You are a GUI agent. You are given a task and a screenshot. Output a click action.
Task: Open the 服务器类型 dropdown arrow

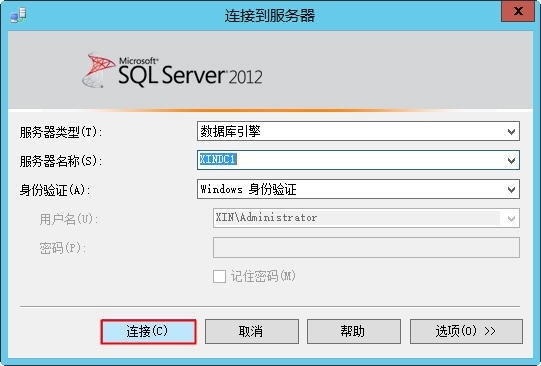511,131
